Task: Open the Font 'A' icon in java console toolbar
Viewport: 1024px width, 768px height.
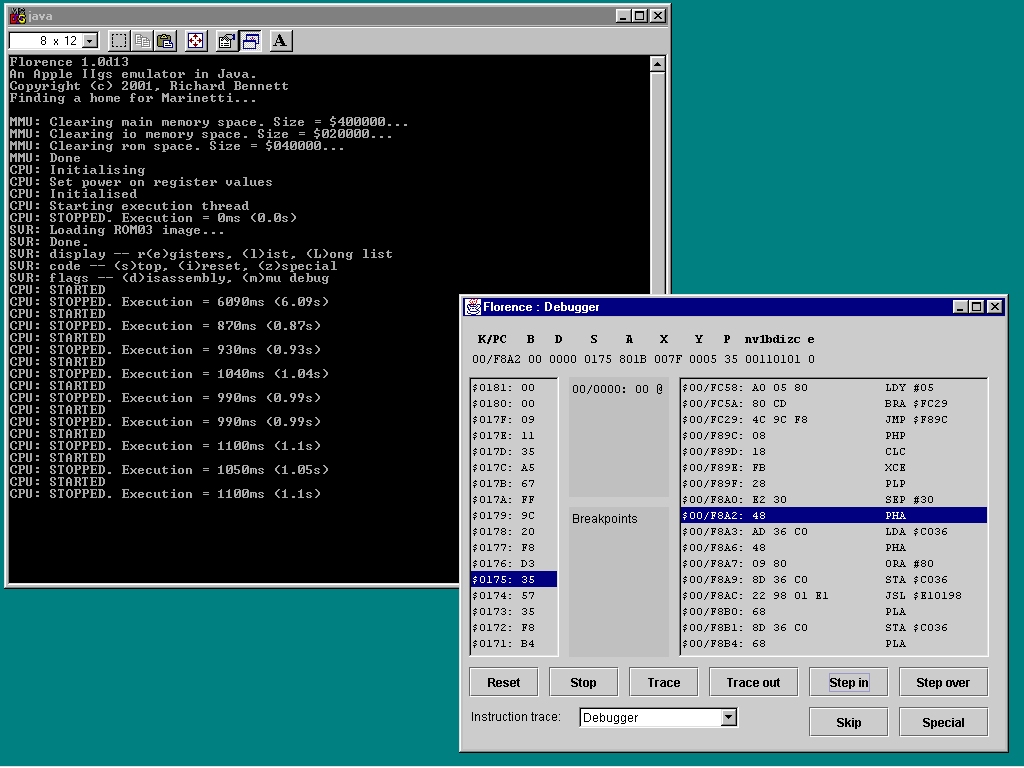Action: click(280, 41)
